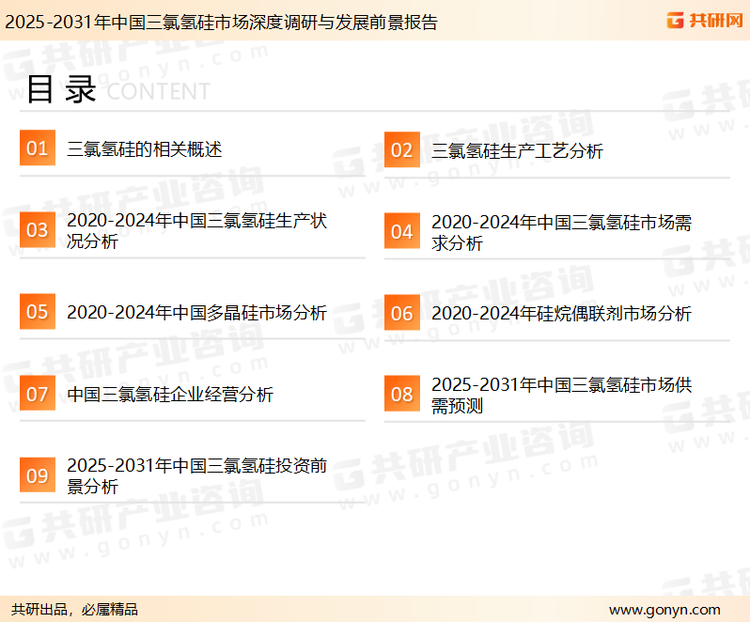Click the orange 04 chapter number badge
750x622 pixels.
(402, 231)
